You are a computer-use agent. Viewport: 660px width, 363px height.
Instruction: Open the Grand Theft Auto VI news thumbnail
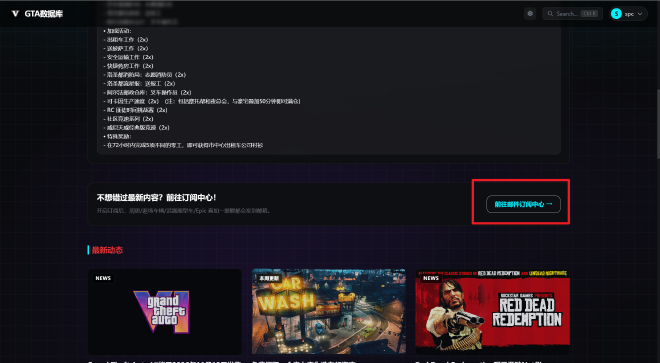coord(165,312)
